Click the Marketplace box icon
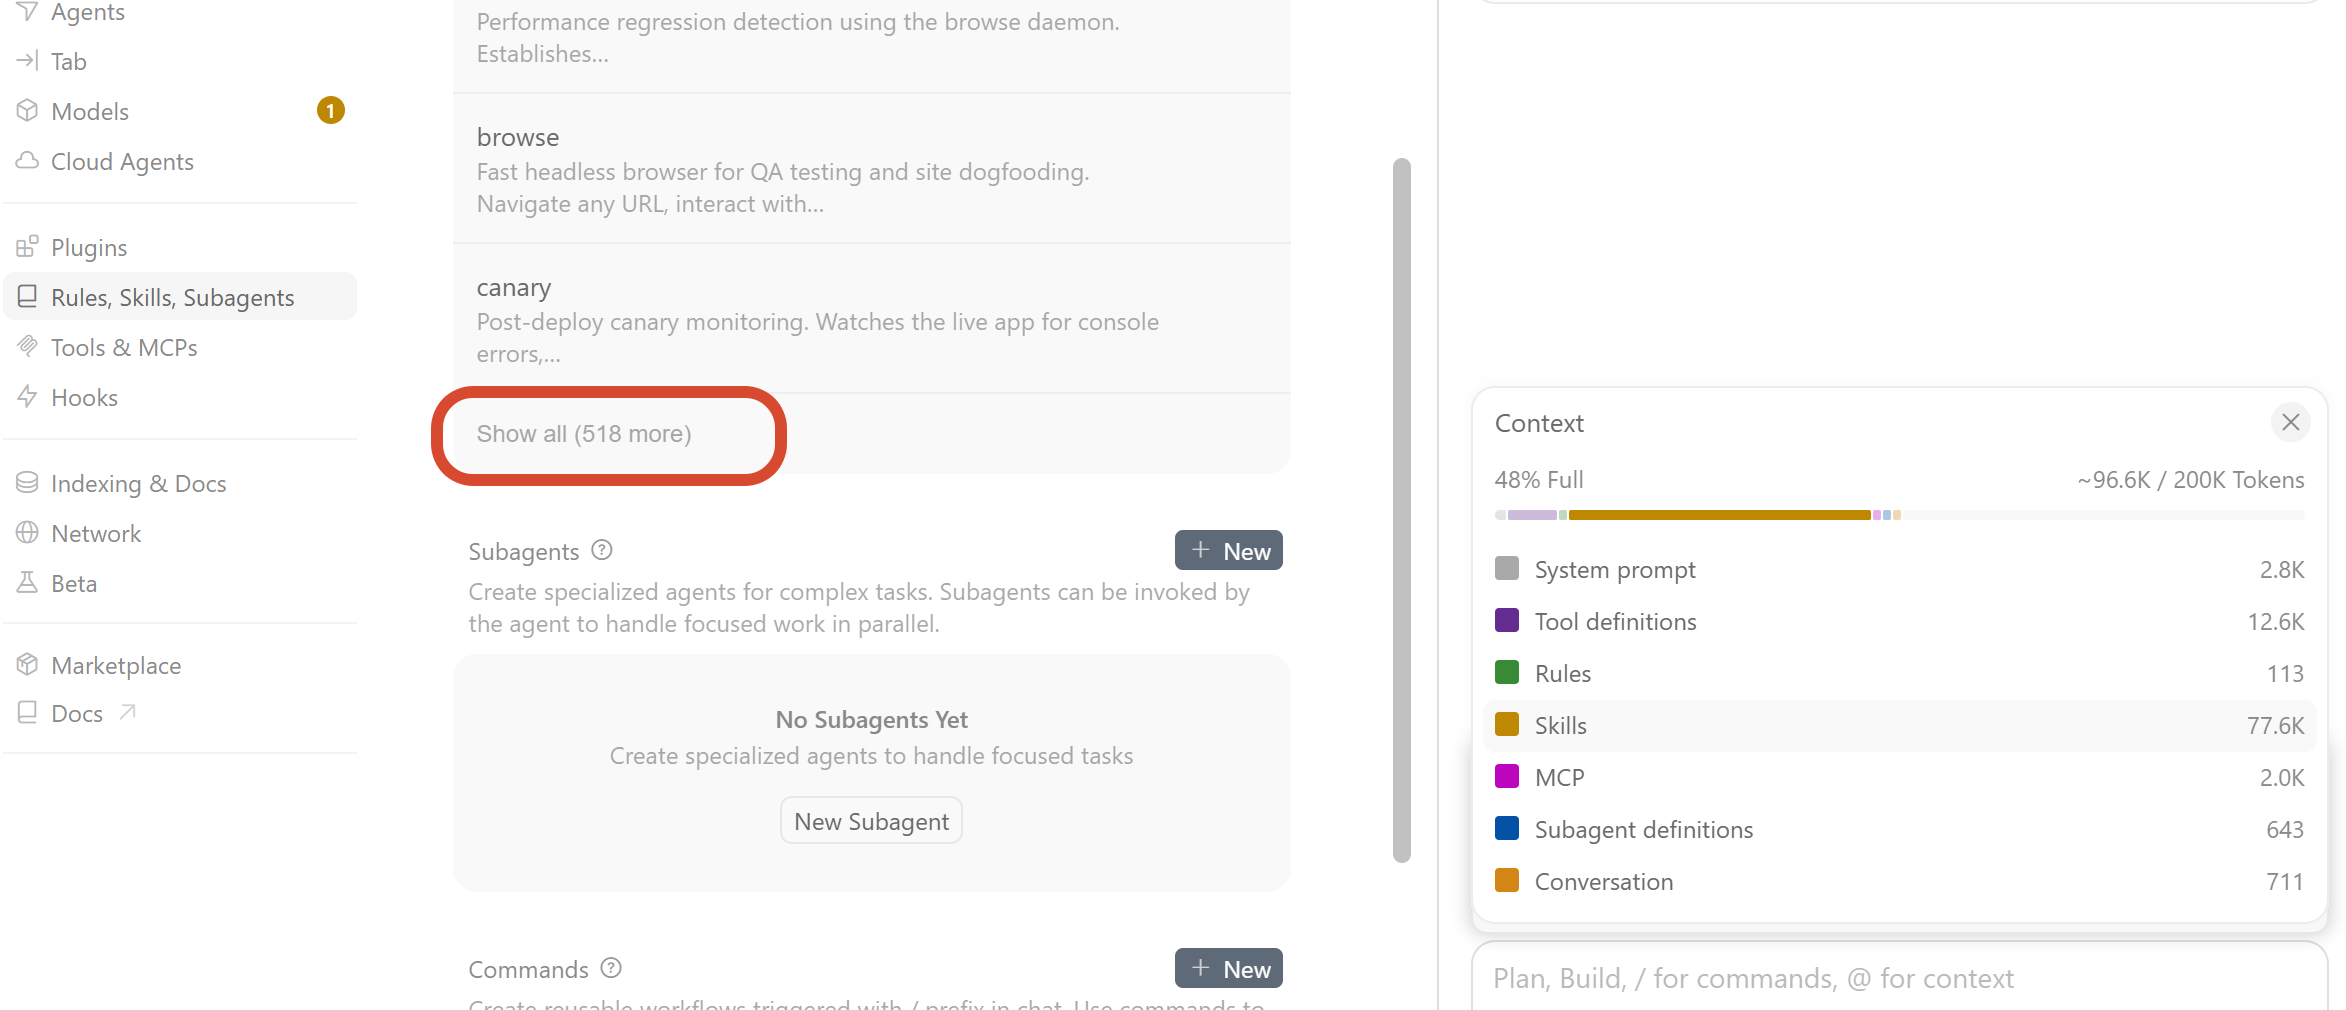 point(27,664)
